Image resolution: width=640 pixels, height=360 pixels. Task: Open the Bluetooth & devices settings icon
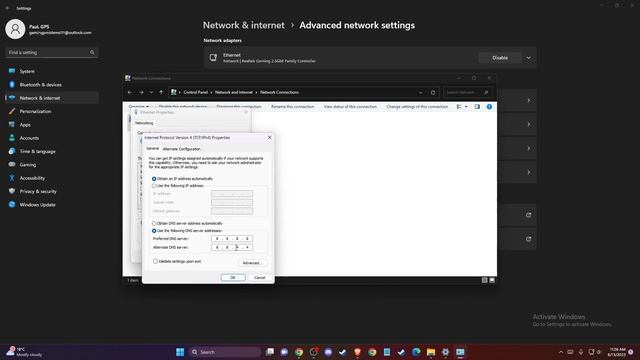coord(12,84)
